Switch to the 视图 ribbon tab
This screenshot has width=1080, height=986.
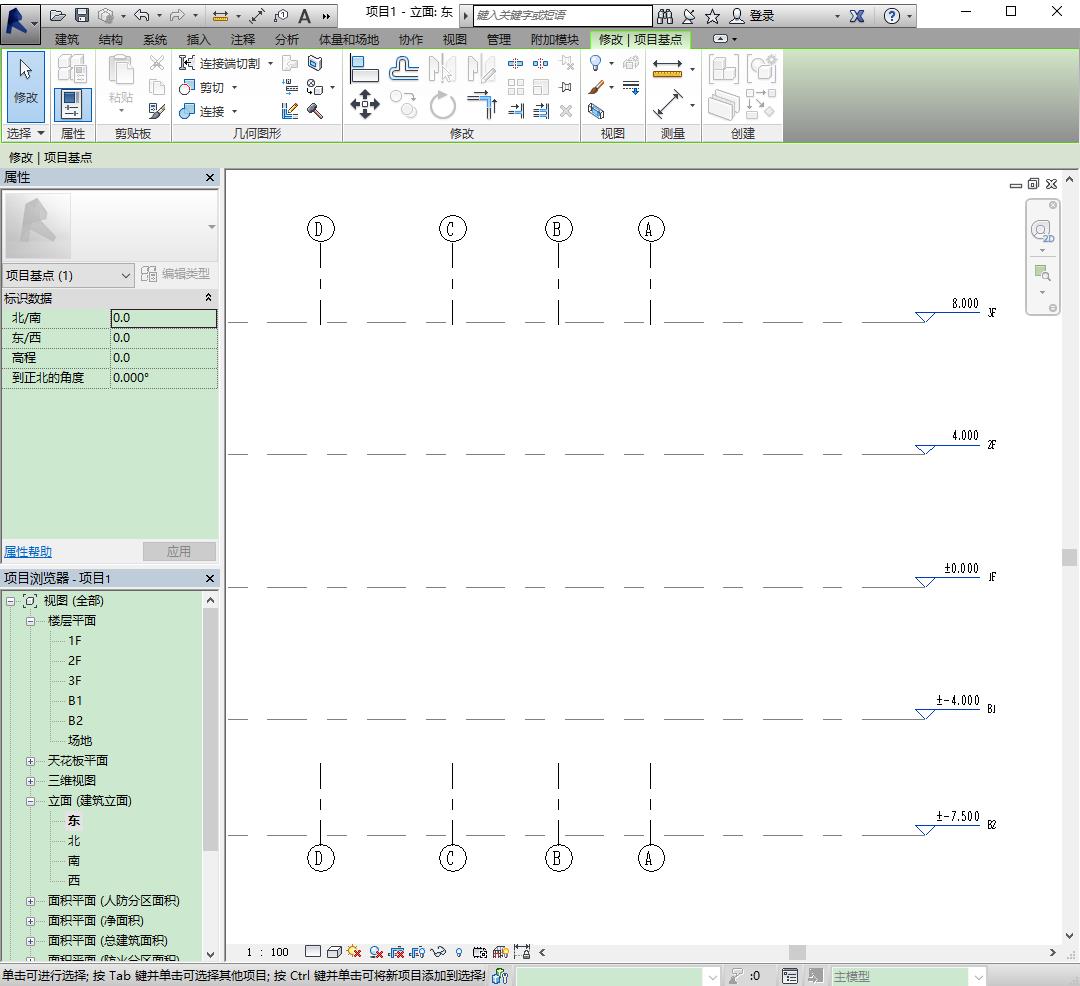[x=455, y=40]
